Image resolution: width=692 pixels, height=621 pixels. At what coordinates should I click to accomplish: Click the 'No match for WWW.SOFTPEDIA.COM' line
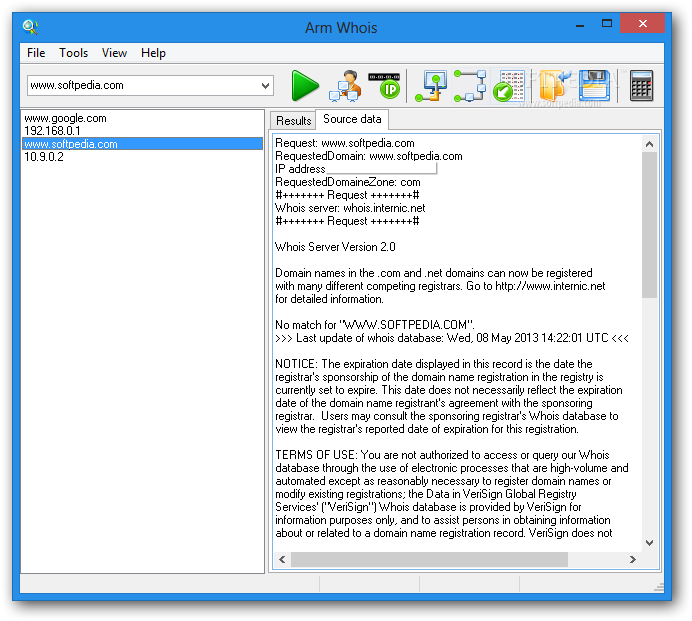pos(375,325)
